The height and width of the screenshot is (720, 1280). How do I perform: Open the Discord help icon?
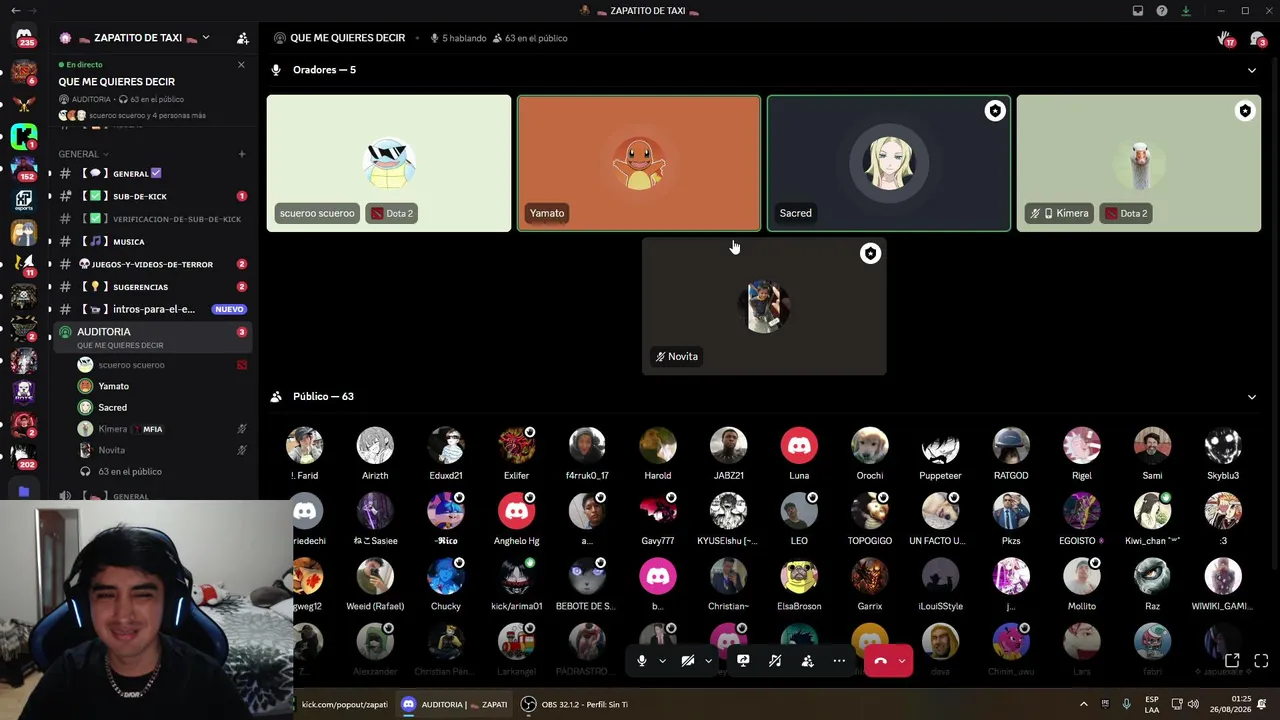1162,11
